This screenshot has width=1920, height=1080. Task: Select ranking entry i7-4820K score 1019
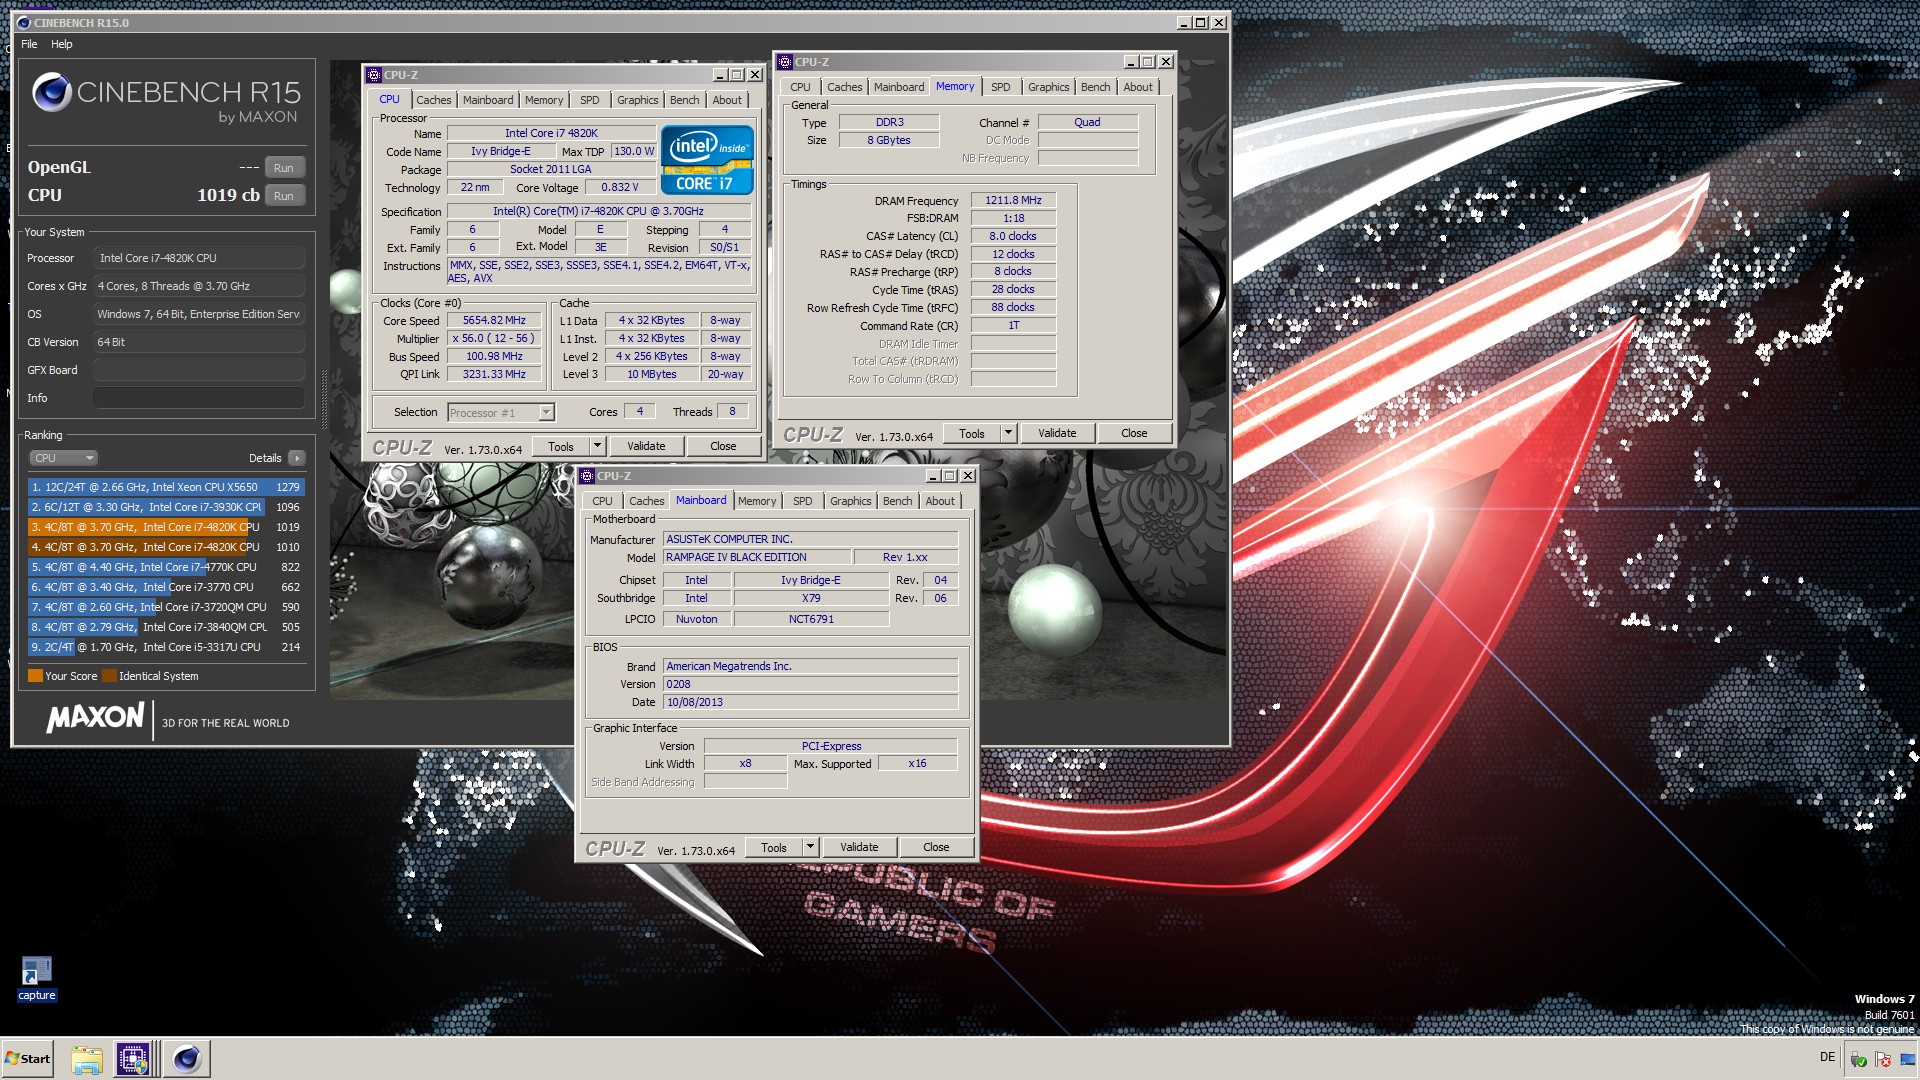(166, 527)
